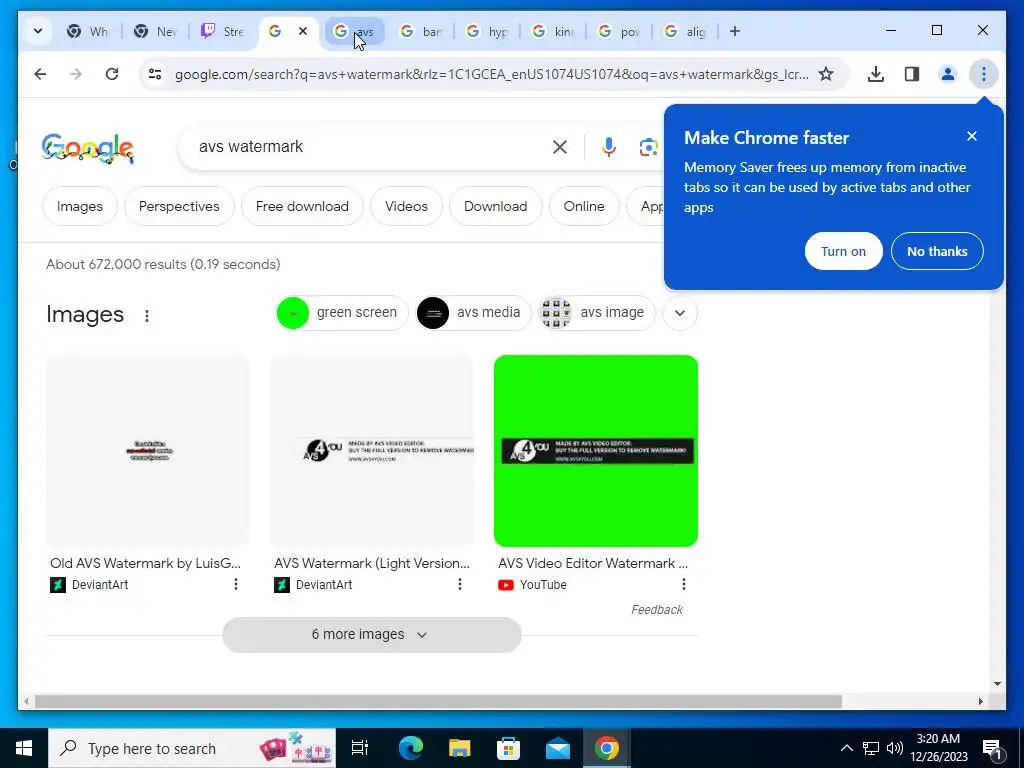Filter results by Images
The height and width of the screenshot is (768, 1024).
[x=80, y=206]
